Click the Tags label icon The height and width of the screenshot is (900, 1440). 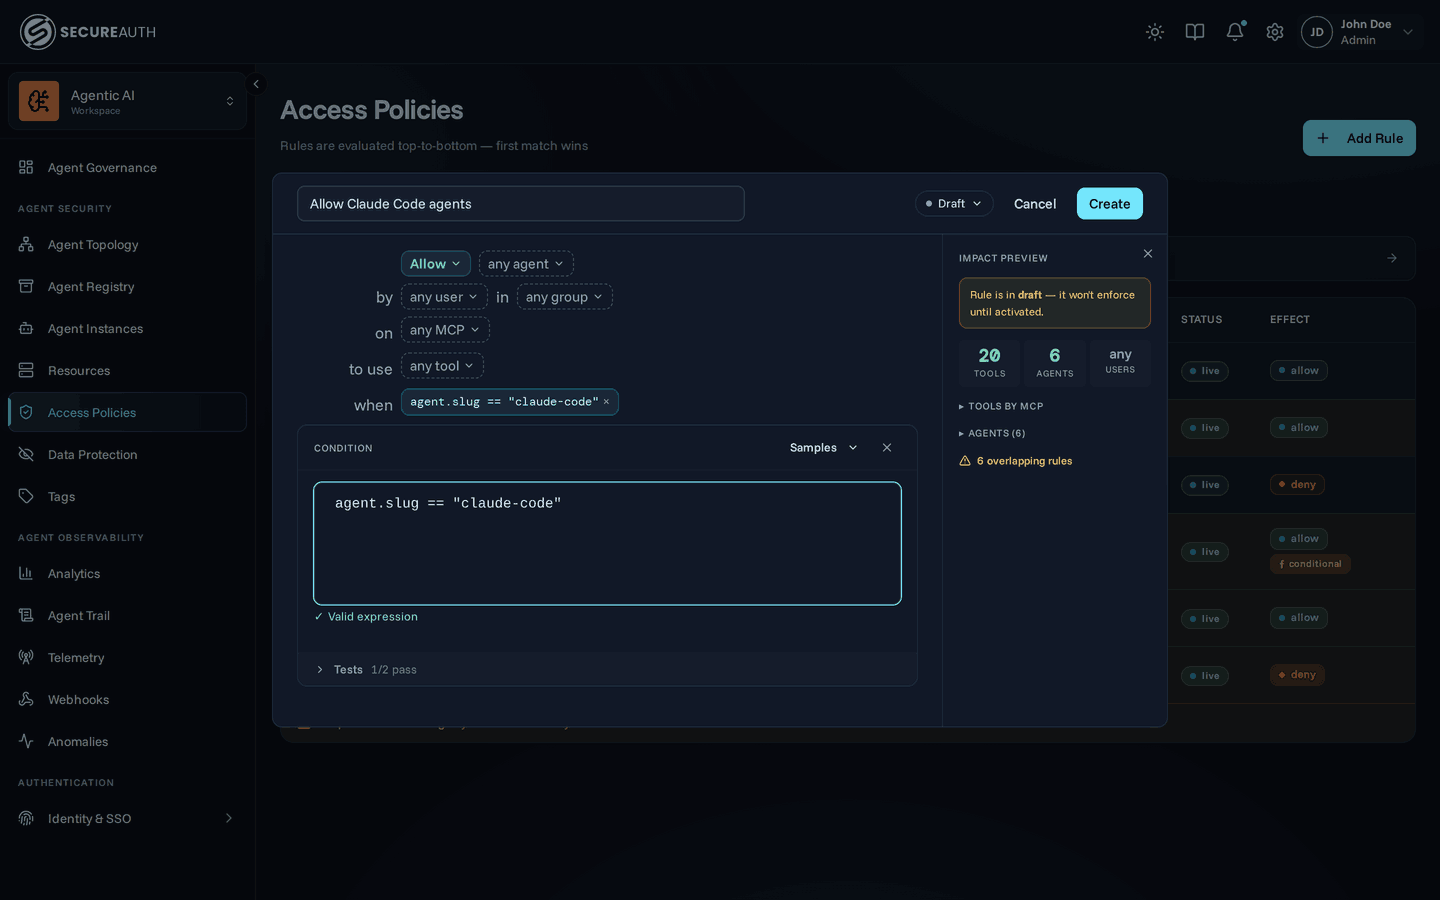click(x=26, y=496)
